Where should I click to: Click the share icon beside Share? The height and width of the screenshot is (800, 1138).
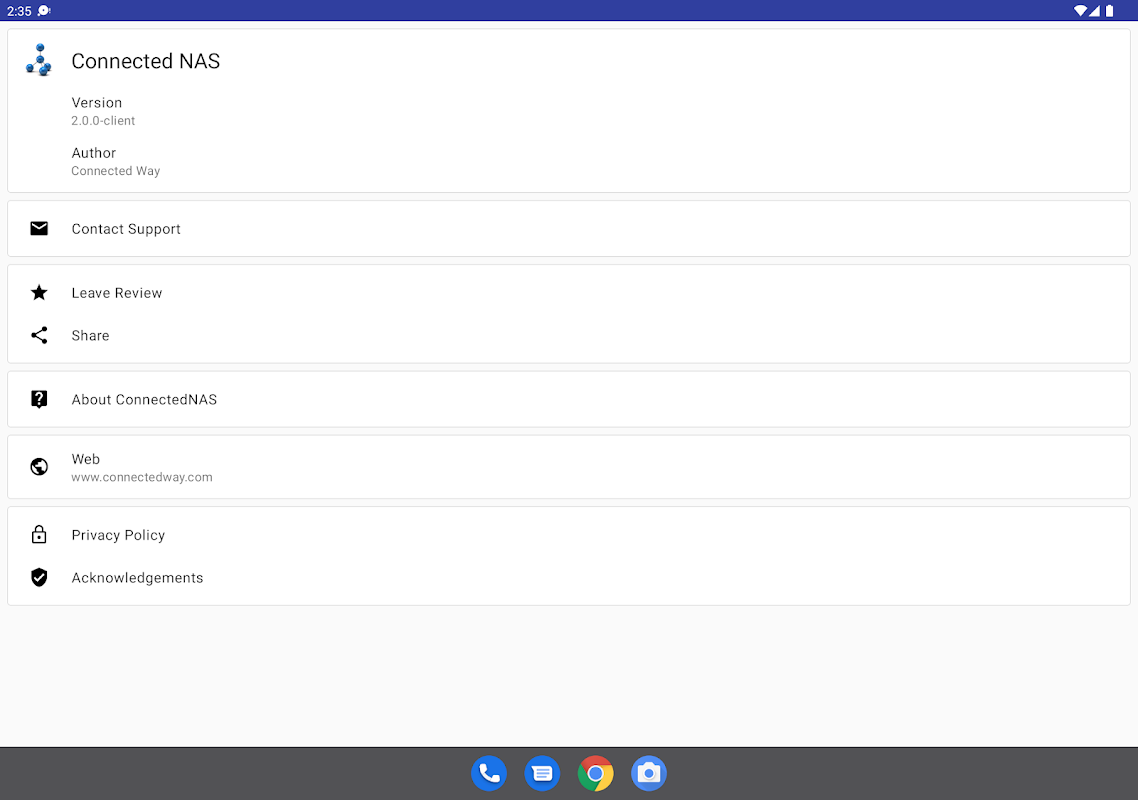[x=39, y=335]
